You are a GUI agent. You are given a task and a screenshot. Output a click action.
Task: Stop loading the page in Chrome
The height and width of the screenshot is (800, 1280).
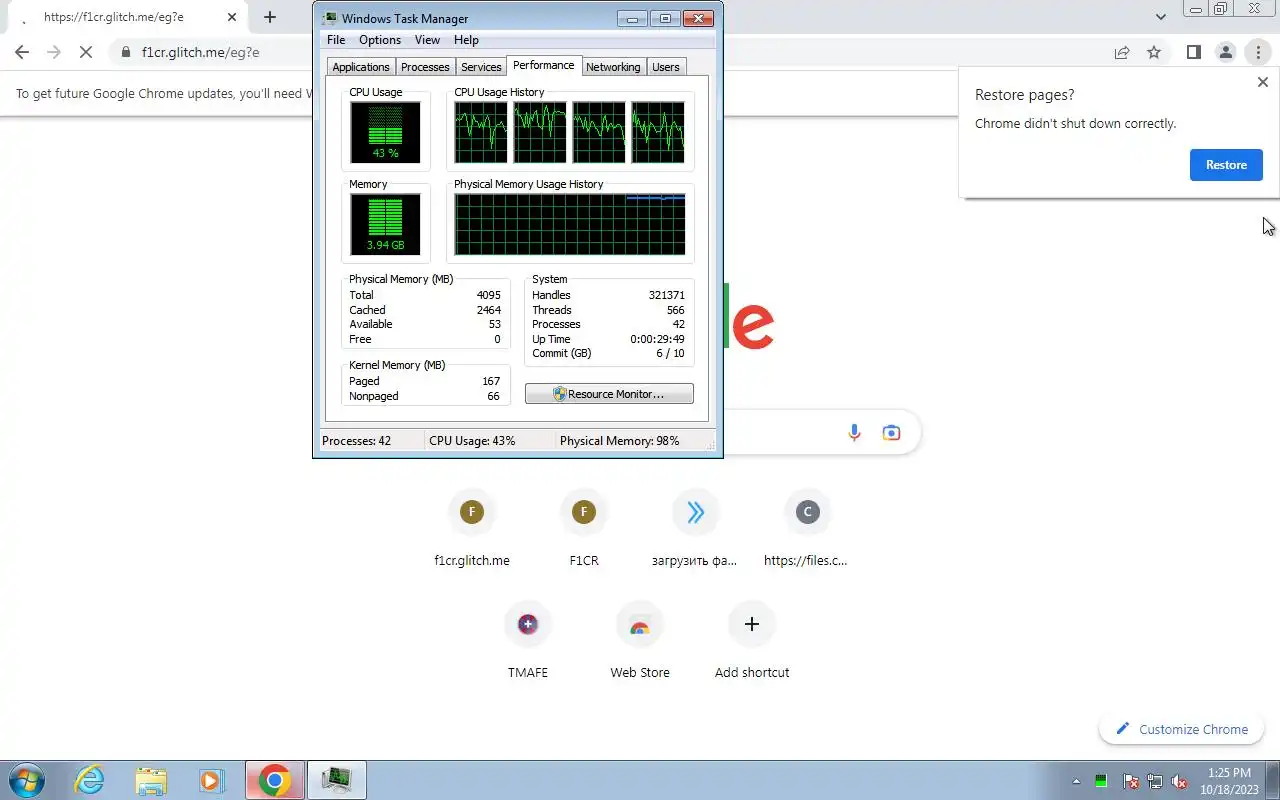[87, 52]
